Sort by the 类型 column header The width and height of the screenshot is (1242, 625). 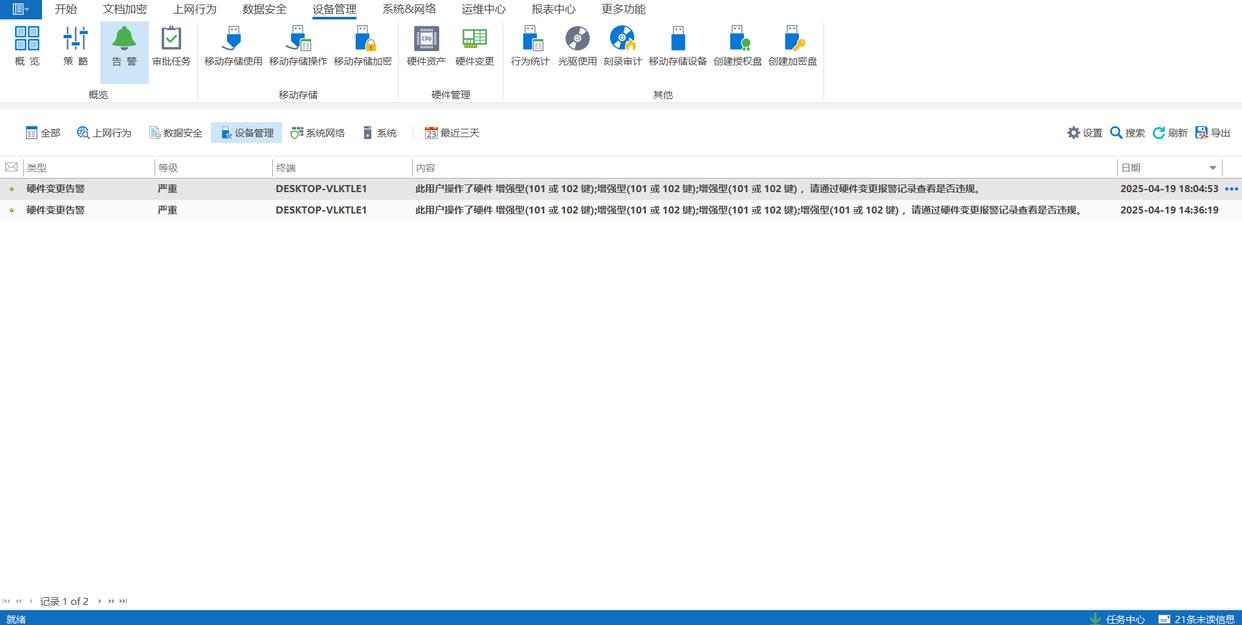coord(88,168)
